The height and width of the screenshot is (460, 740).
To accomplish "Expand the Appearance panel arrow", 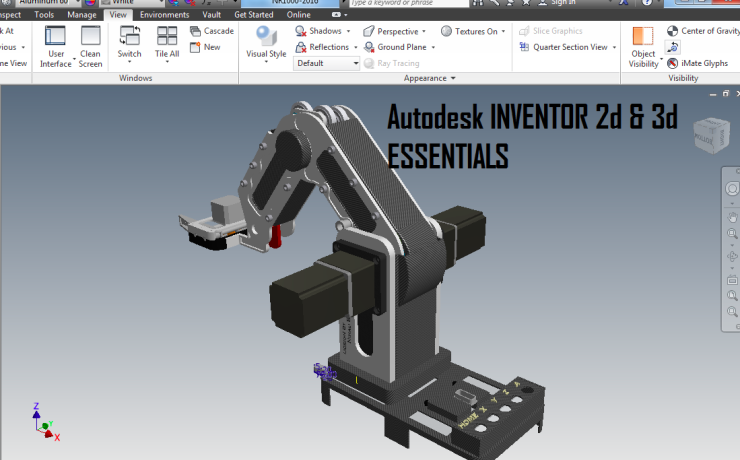I will click(x=453, y=78).
